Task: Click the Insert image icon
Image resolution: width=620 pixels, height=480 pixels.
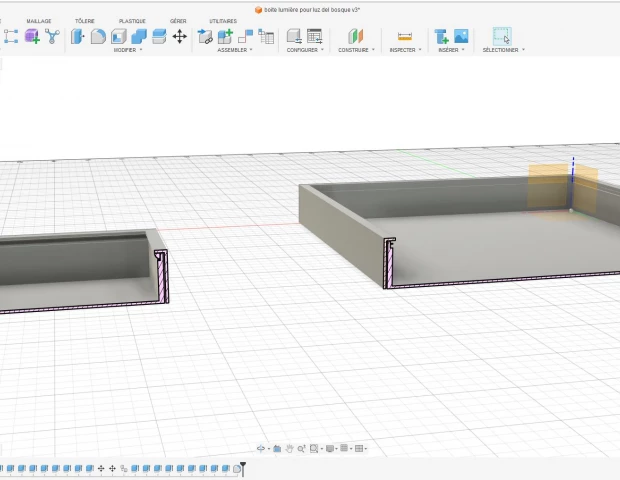Action: click(x=461, y=36)
